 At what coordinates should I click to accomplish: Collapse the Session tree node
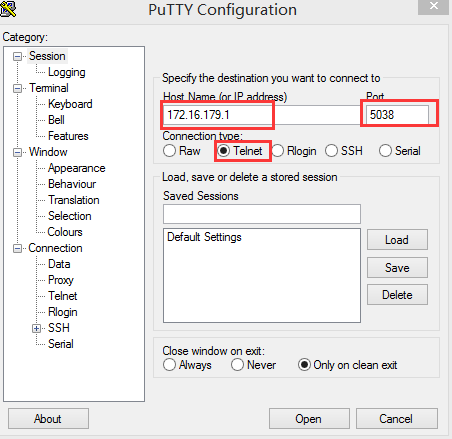point(17,56)
